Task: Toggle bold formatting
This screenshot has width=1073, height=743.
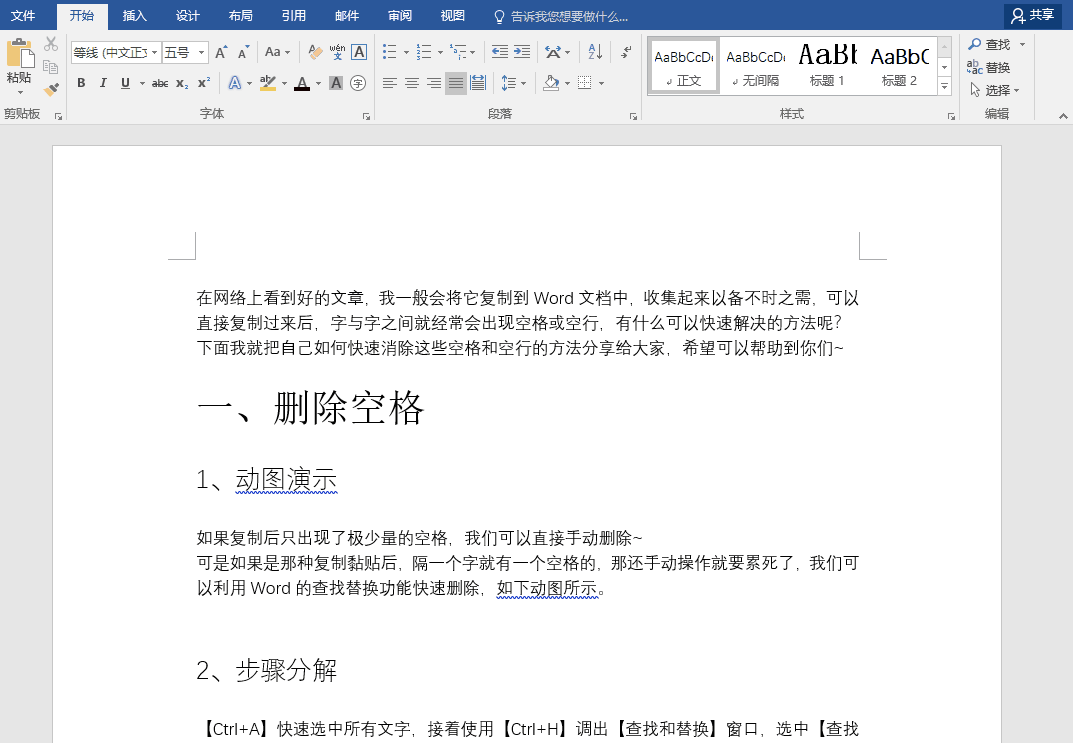Action: tap(81, 83)
